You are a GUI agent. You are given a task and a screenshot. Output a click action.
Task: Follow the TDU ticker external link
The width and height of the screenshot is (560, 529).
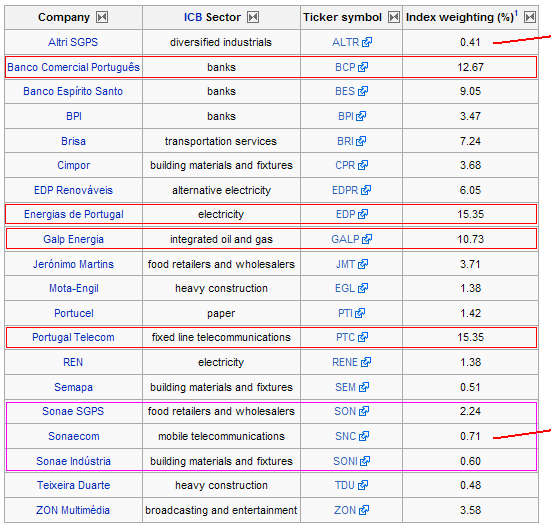click(352, 485)
